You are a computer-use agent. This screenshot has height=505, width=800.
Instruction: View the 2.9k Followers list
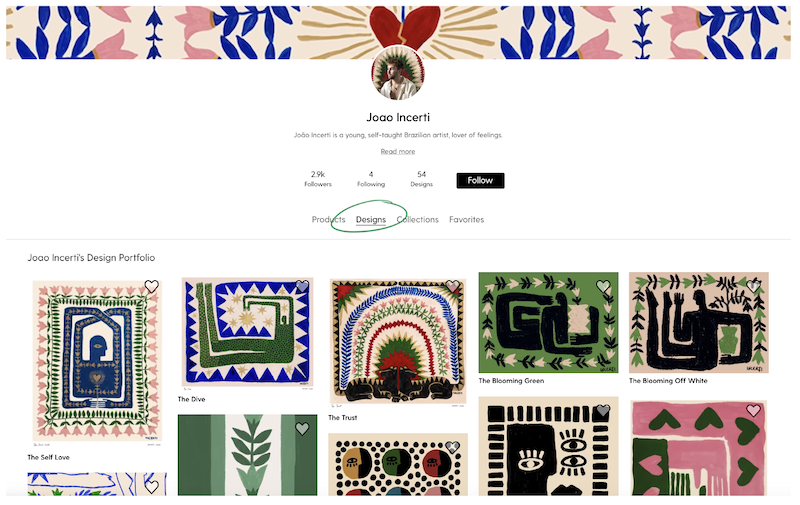(x=318, y=179)
